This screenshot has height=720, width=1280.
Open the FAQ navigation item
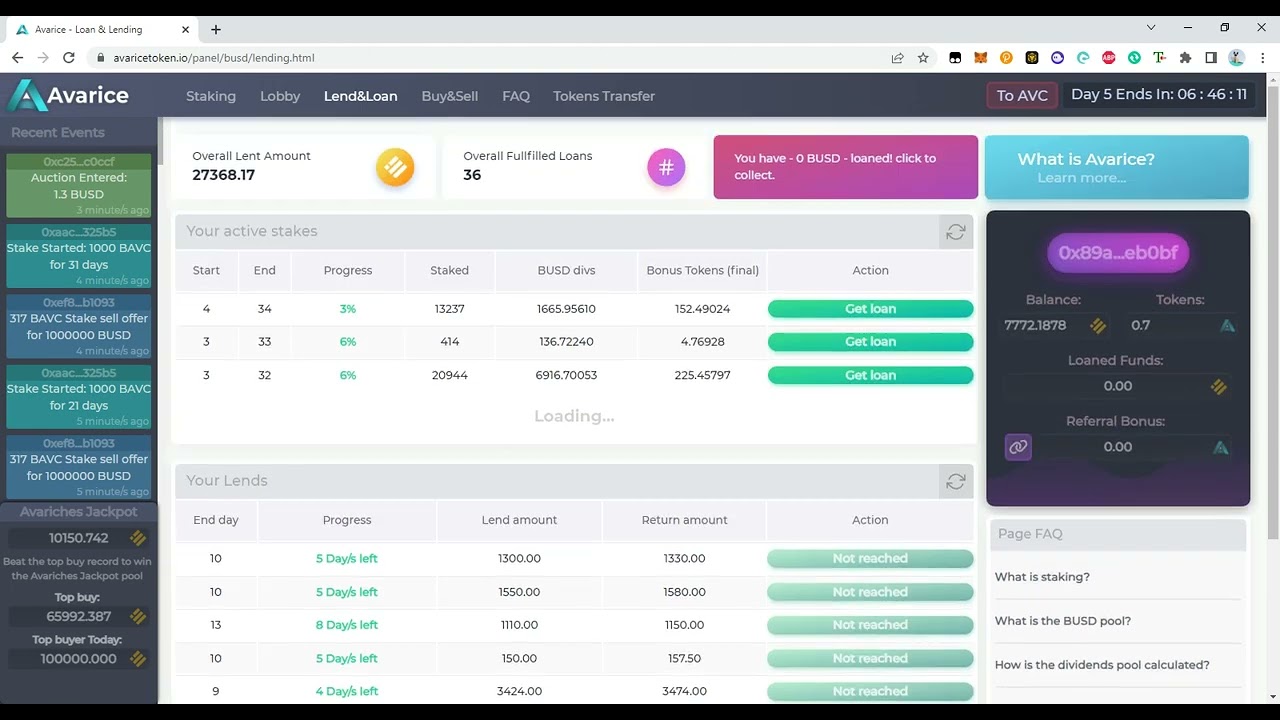(x=516, y=96)
